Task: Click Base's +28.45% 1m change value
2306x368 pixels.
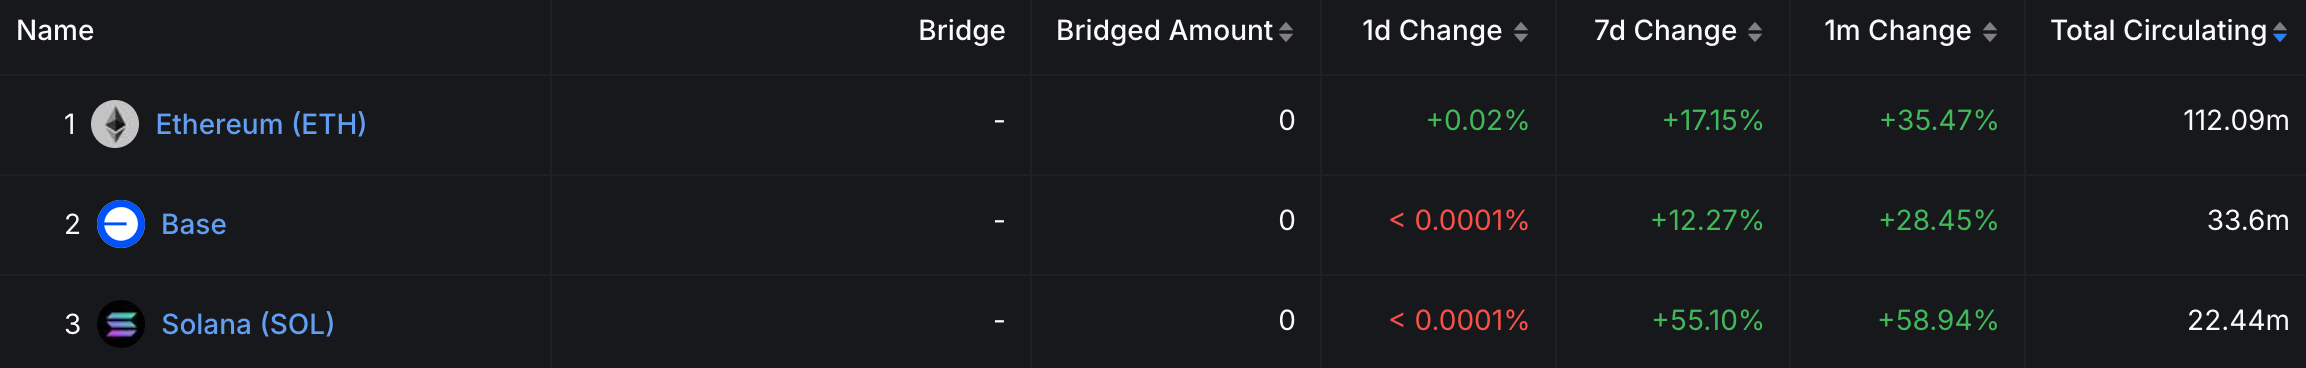Action: 1938,221
